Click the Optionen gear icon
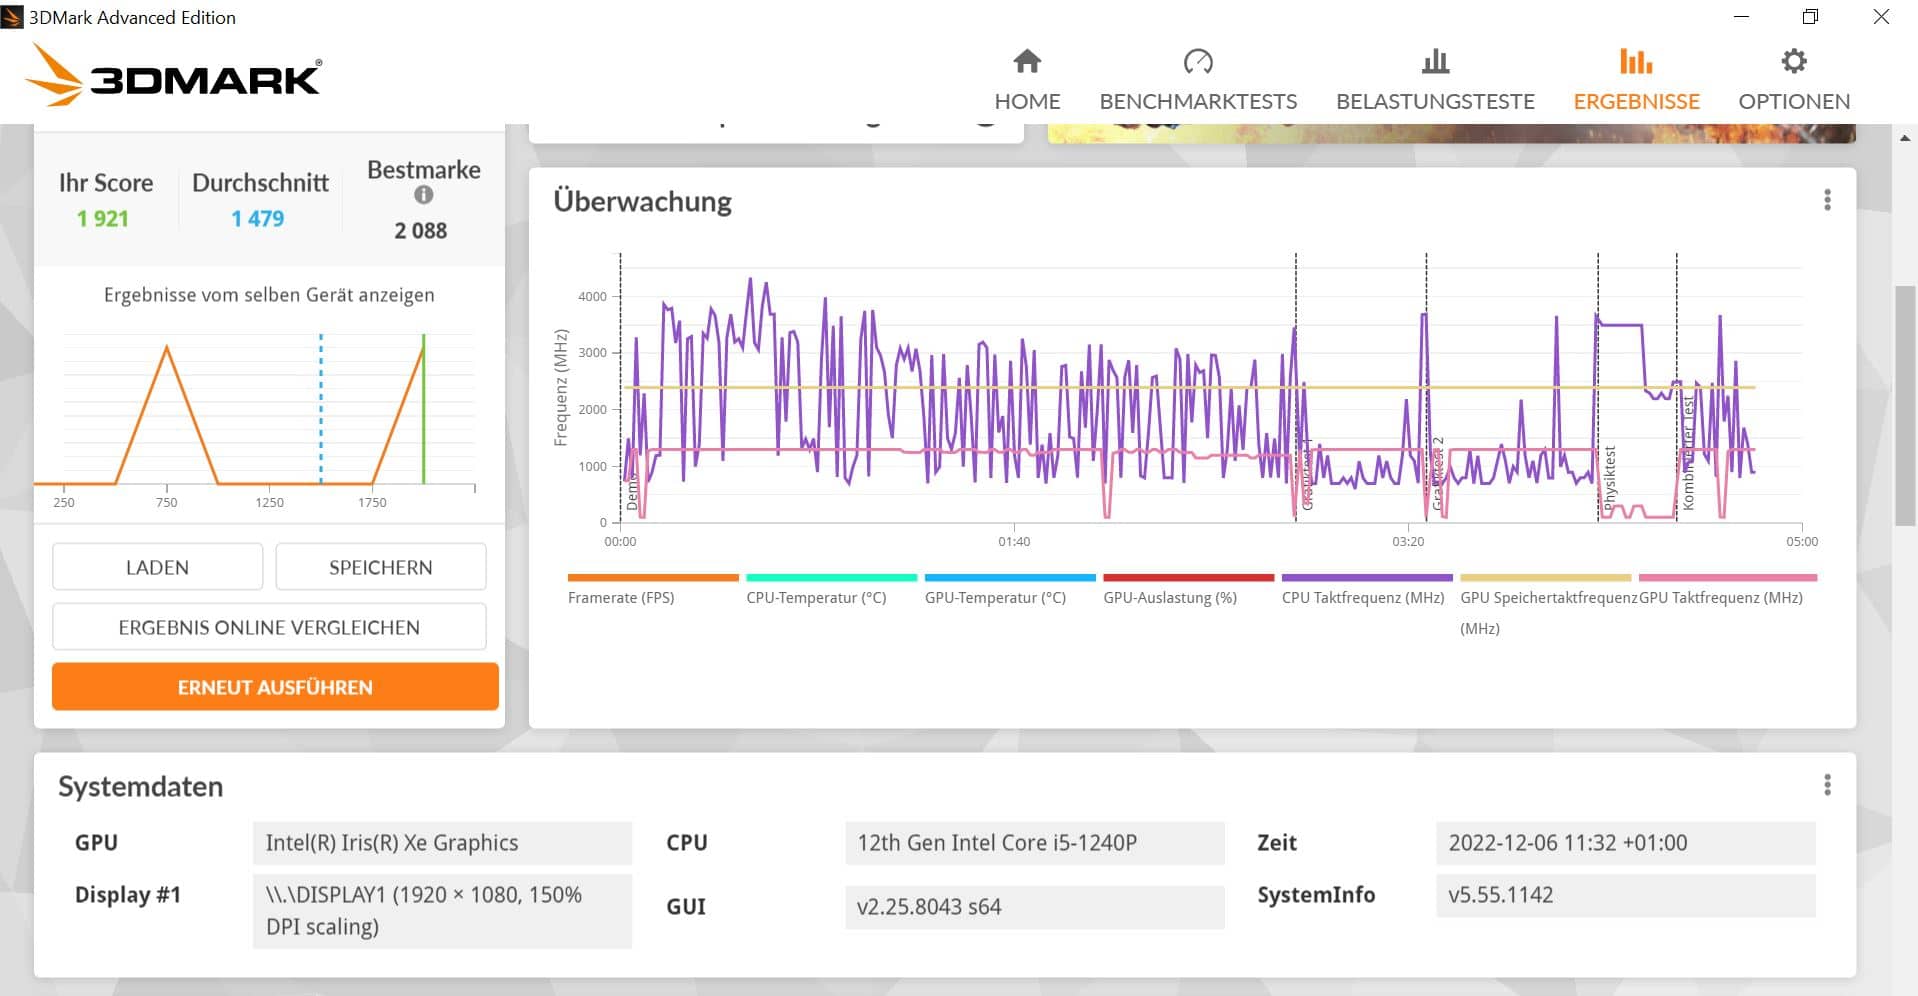Viewport: 1918px width, 996px height. coord(1793,62)
